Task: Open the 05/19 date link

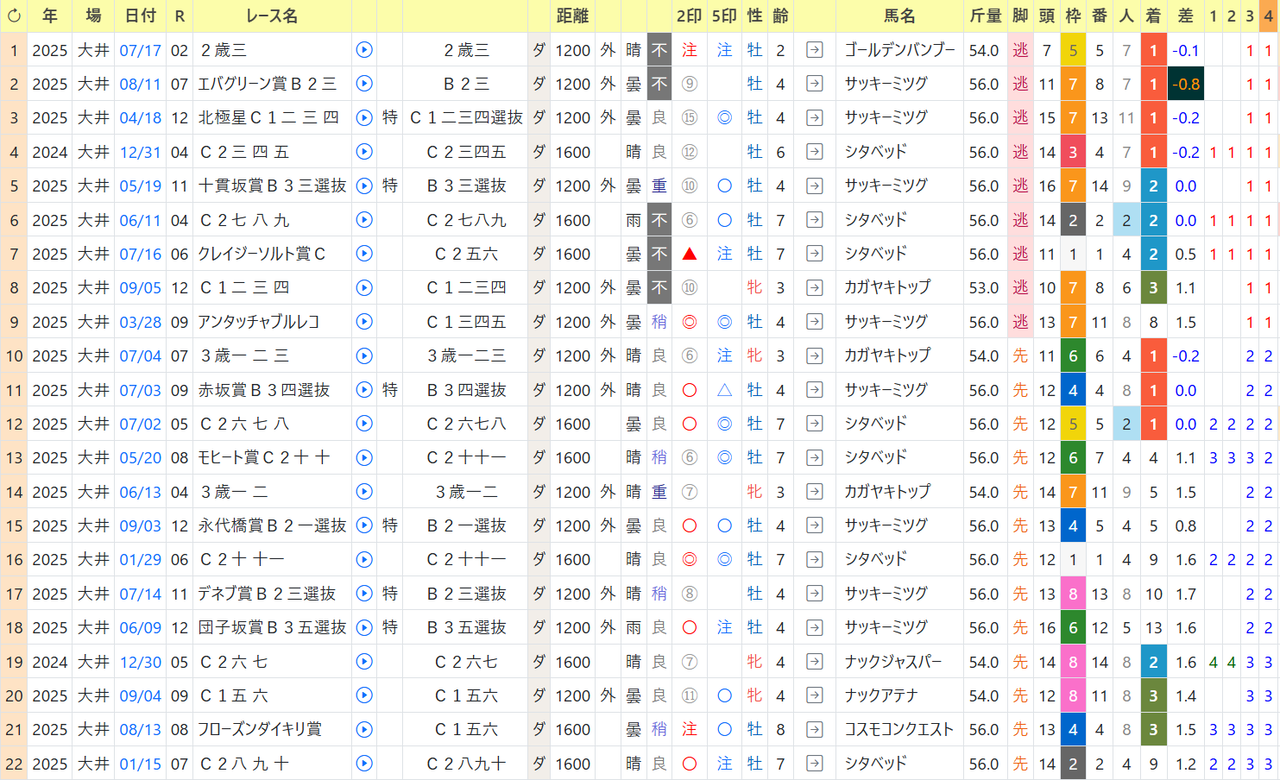Action: pos(140,186)
